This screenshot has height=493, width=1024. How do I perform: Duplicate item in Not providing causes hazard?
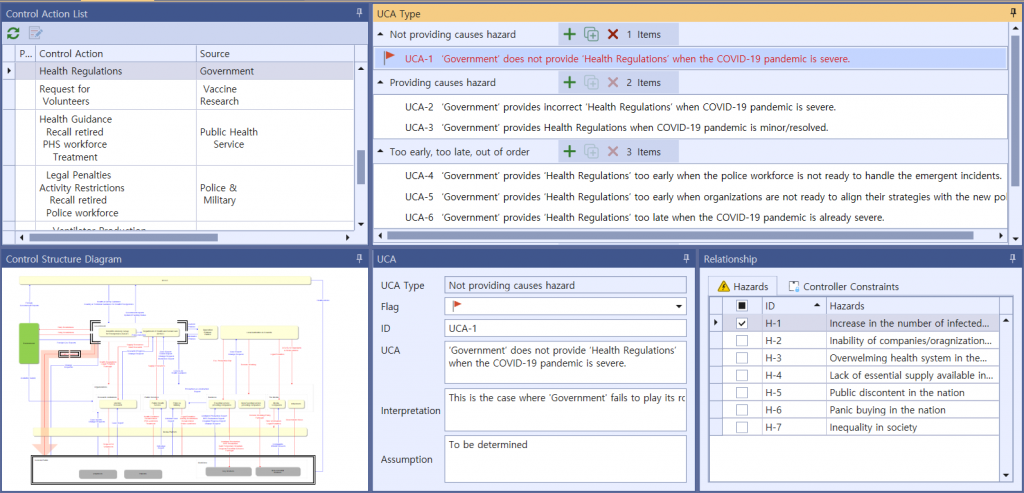tap(592, 35)
